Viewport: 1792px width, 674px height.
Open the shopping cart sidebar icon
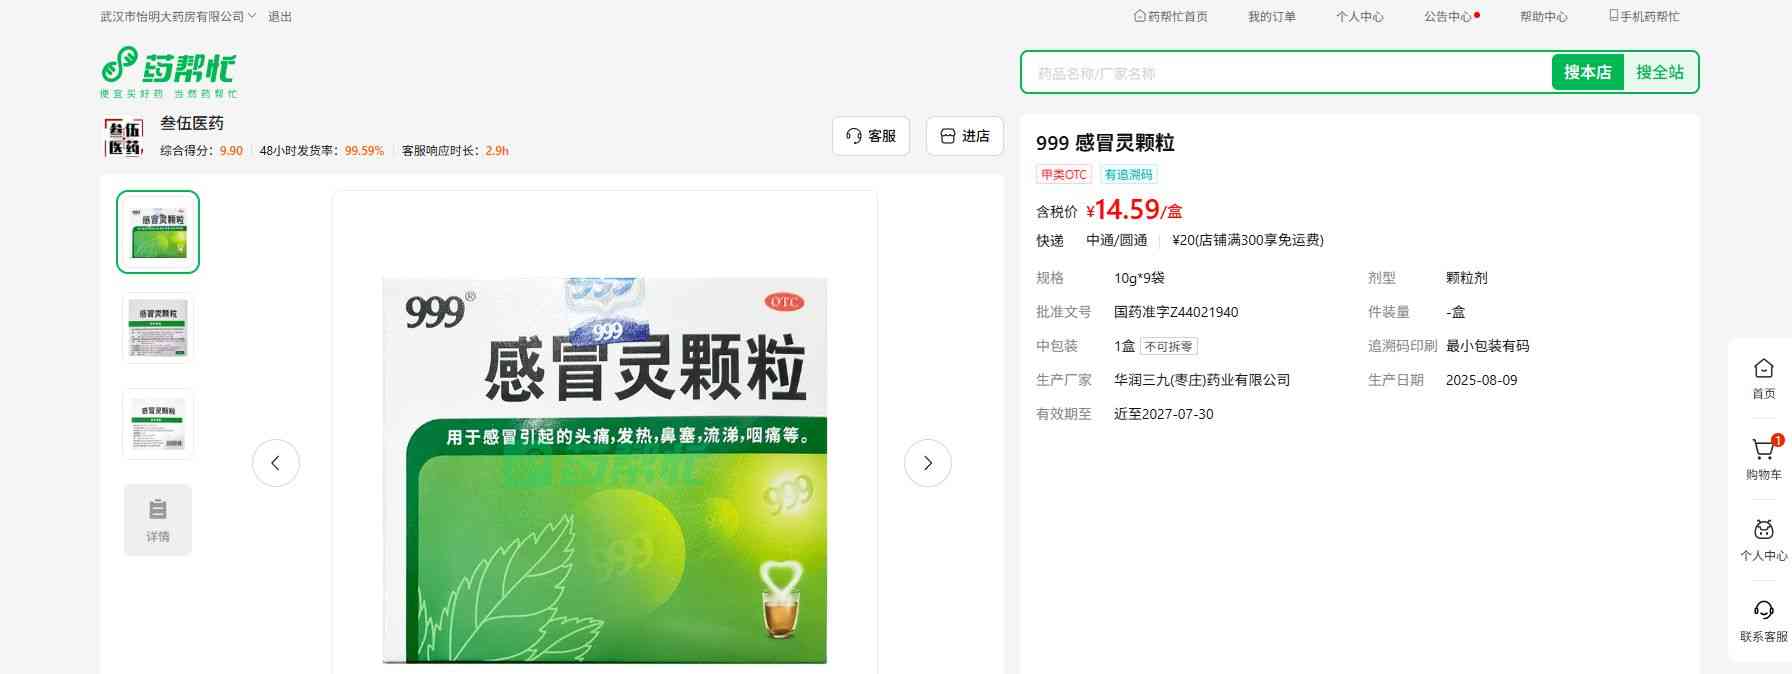click(x=1763, y=452)
